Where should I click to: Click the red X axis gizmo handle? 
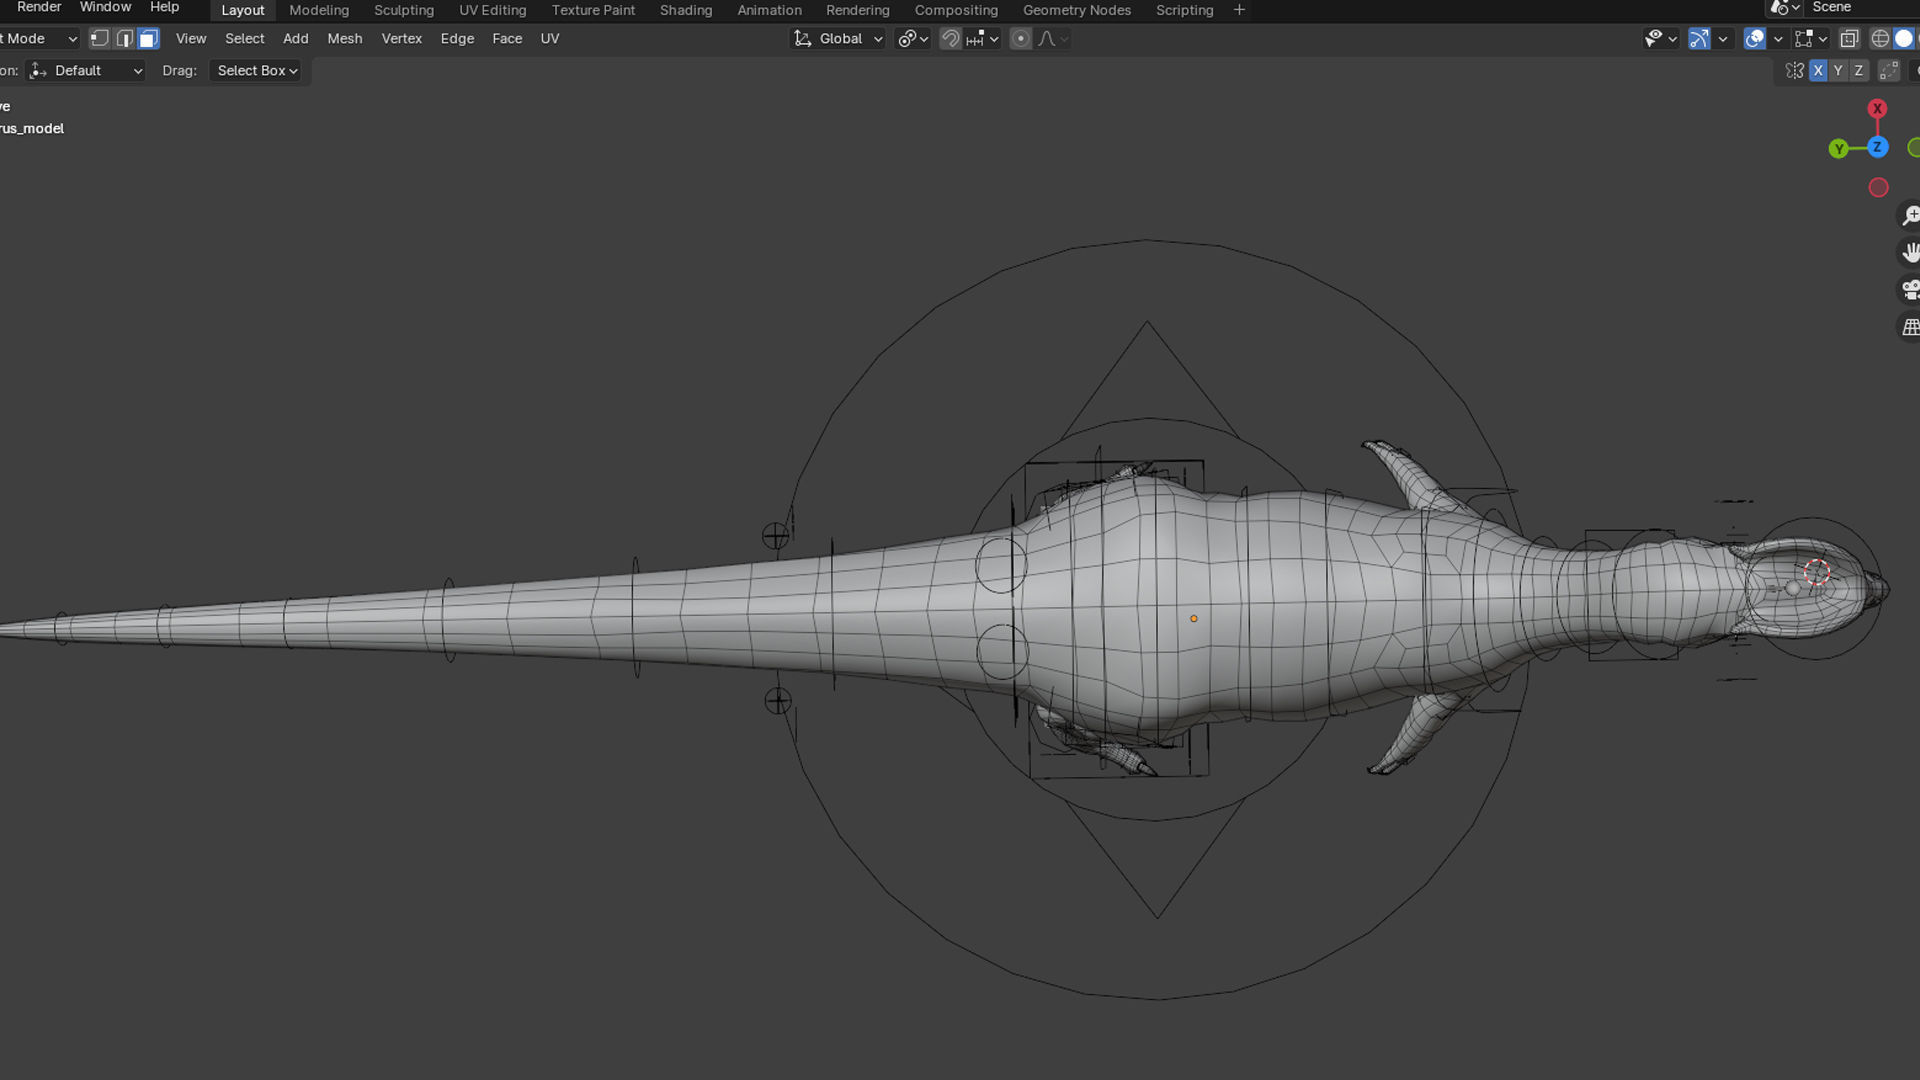[x=1877, y=108]
